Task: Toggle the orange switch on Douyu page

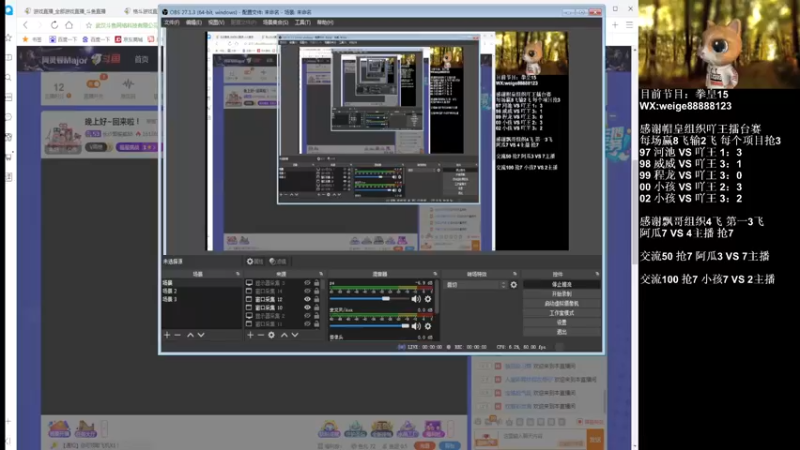Action: [x=93, y=84]
